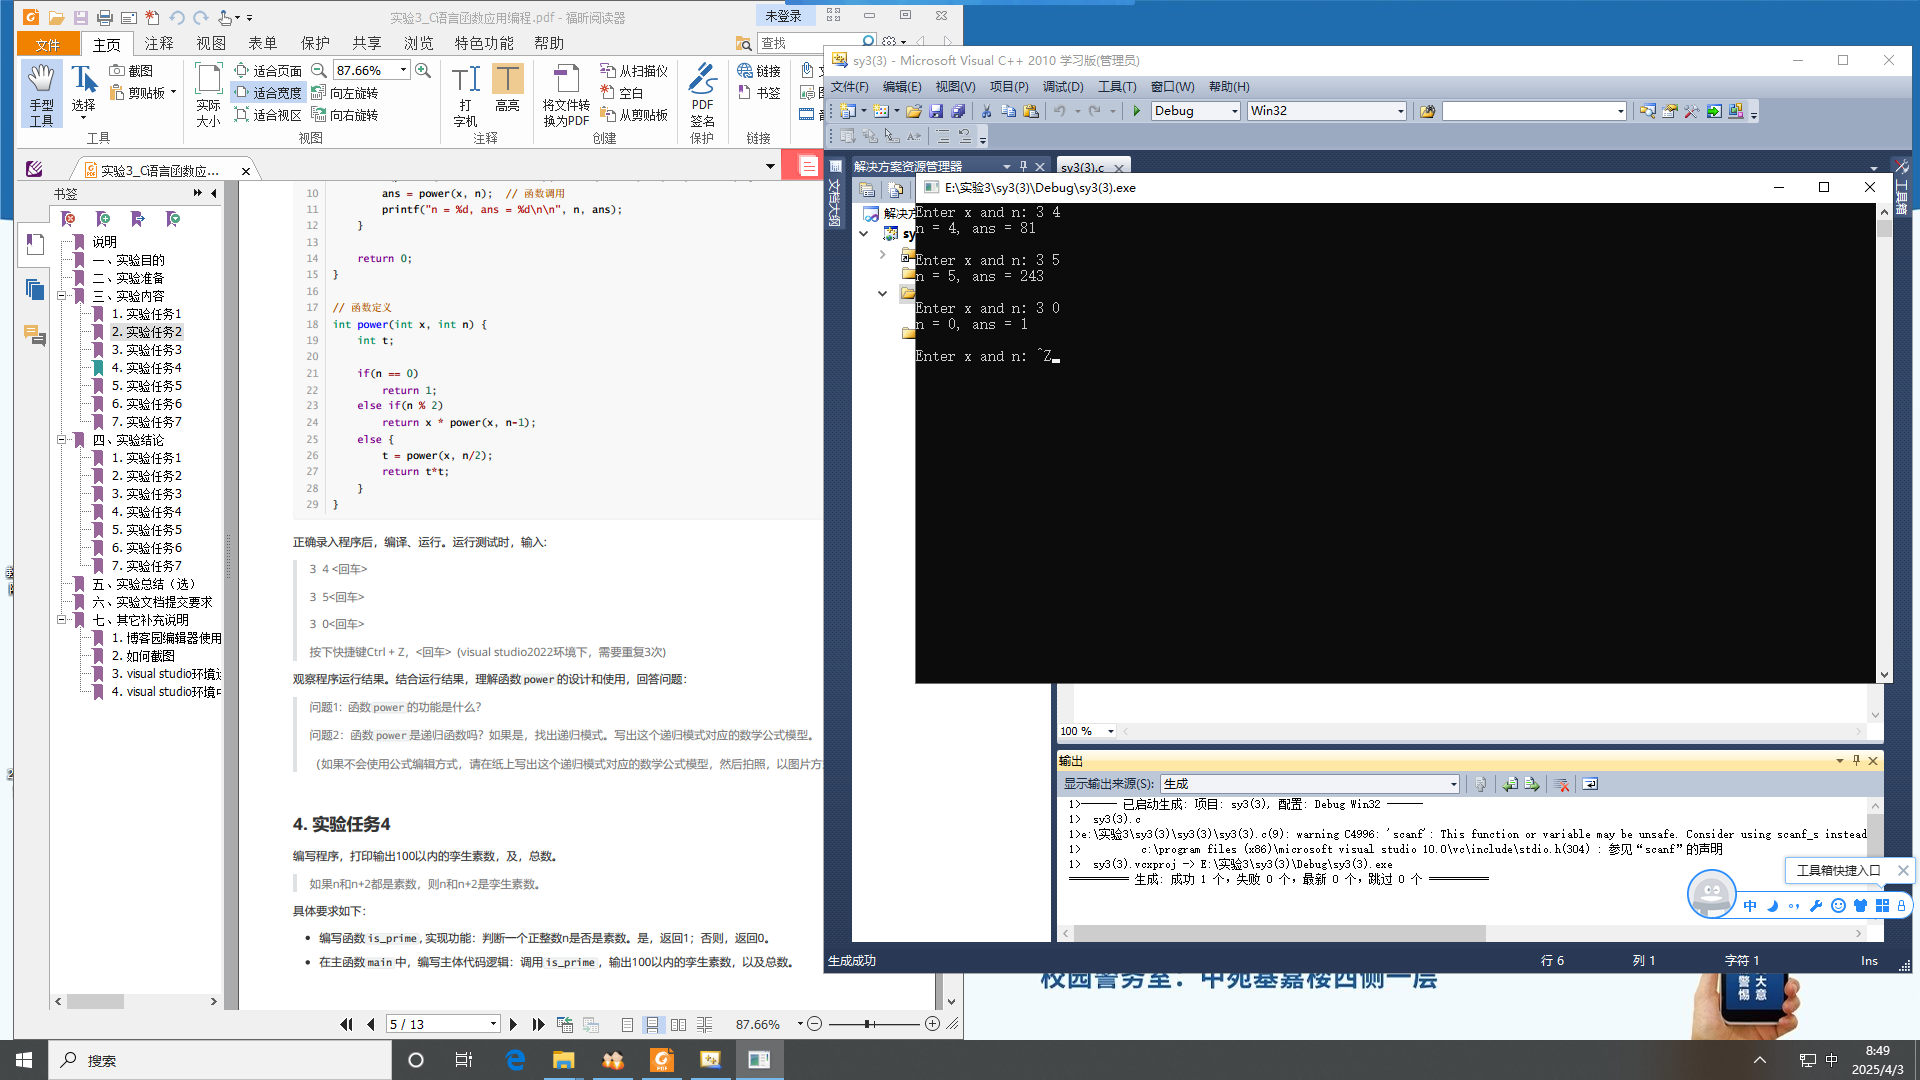Clear all output in the Output panel
Image resolution: width=1920 pixels, height=1080 pixels.
(x=1561, y=784)
